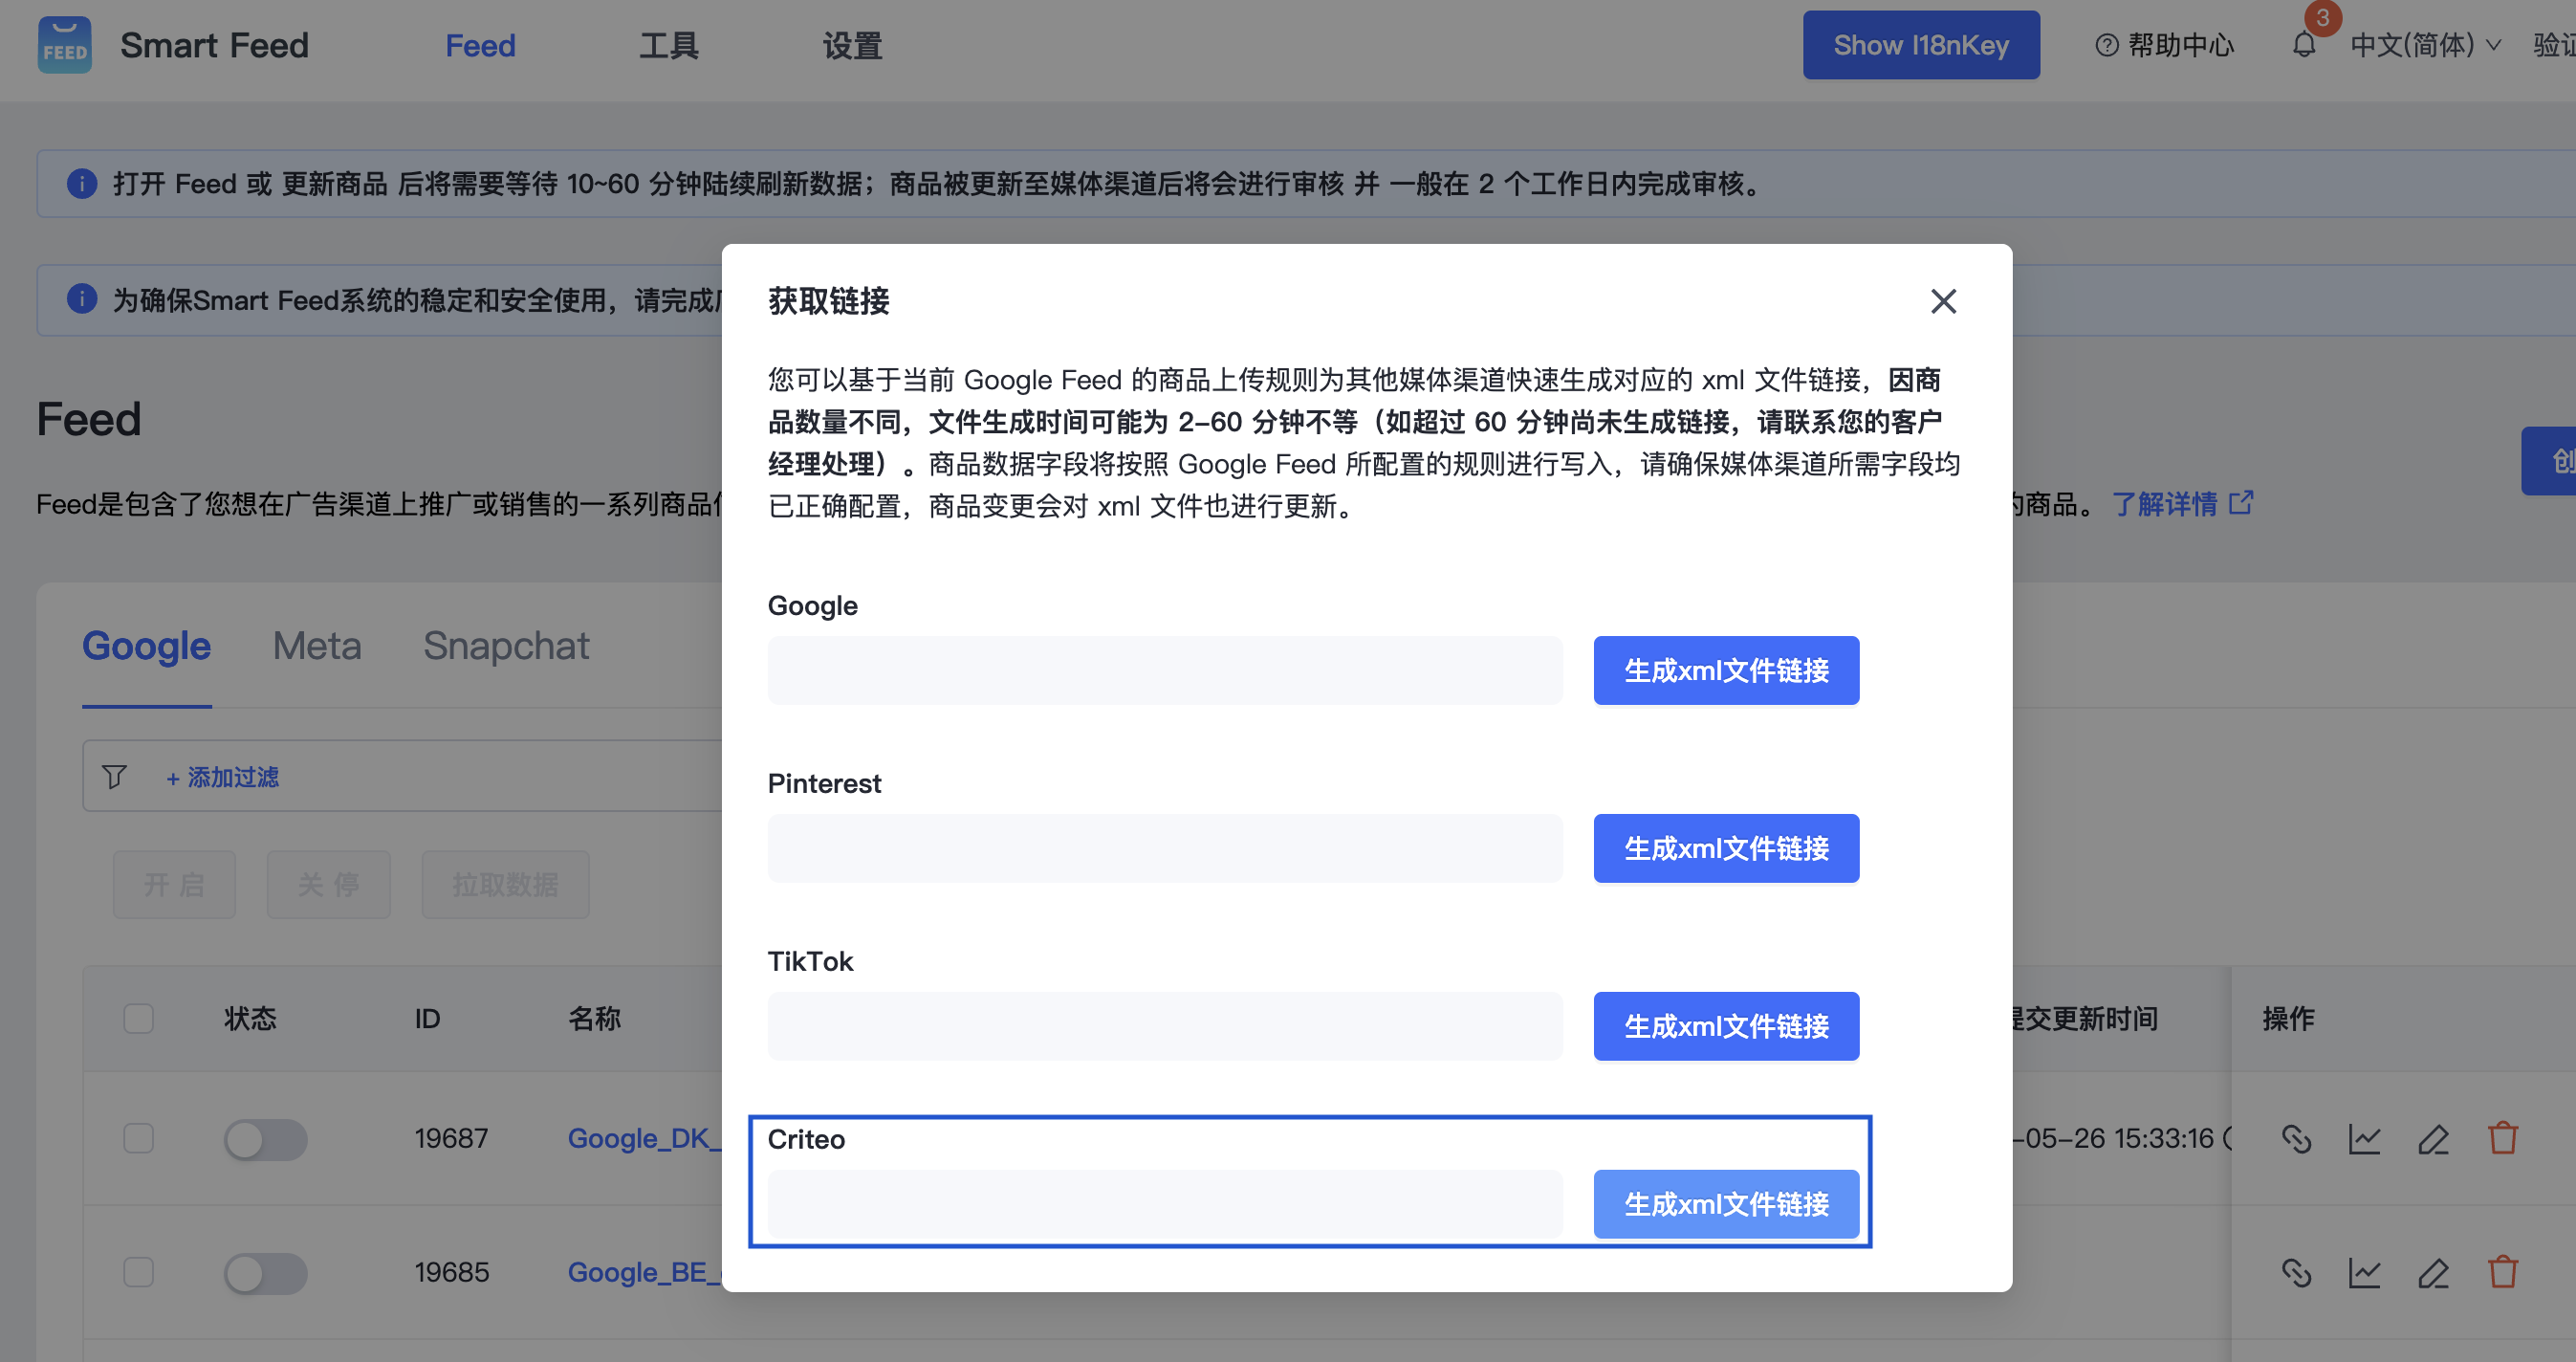
Task: Click the edit pencil for row 19687
Action: (x=2433, y=1138)
